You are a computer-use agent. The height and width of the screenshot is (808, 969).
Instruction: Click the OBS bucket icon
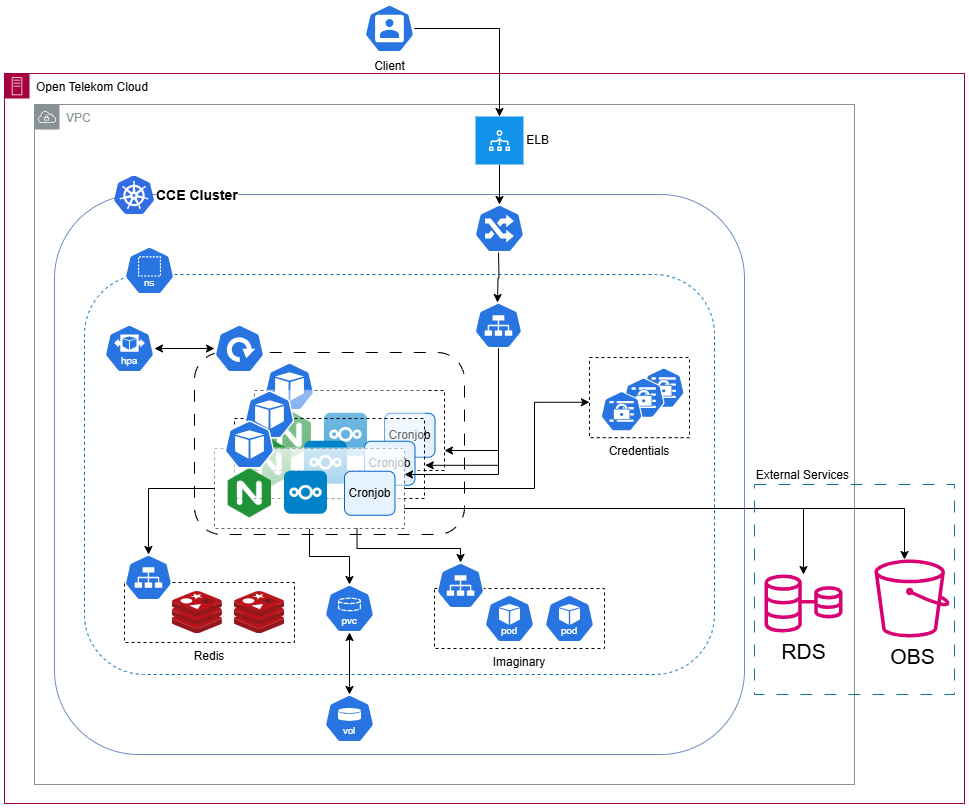tap(909, 599)
